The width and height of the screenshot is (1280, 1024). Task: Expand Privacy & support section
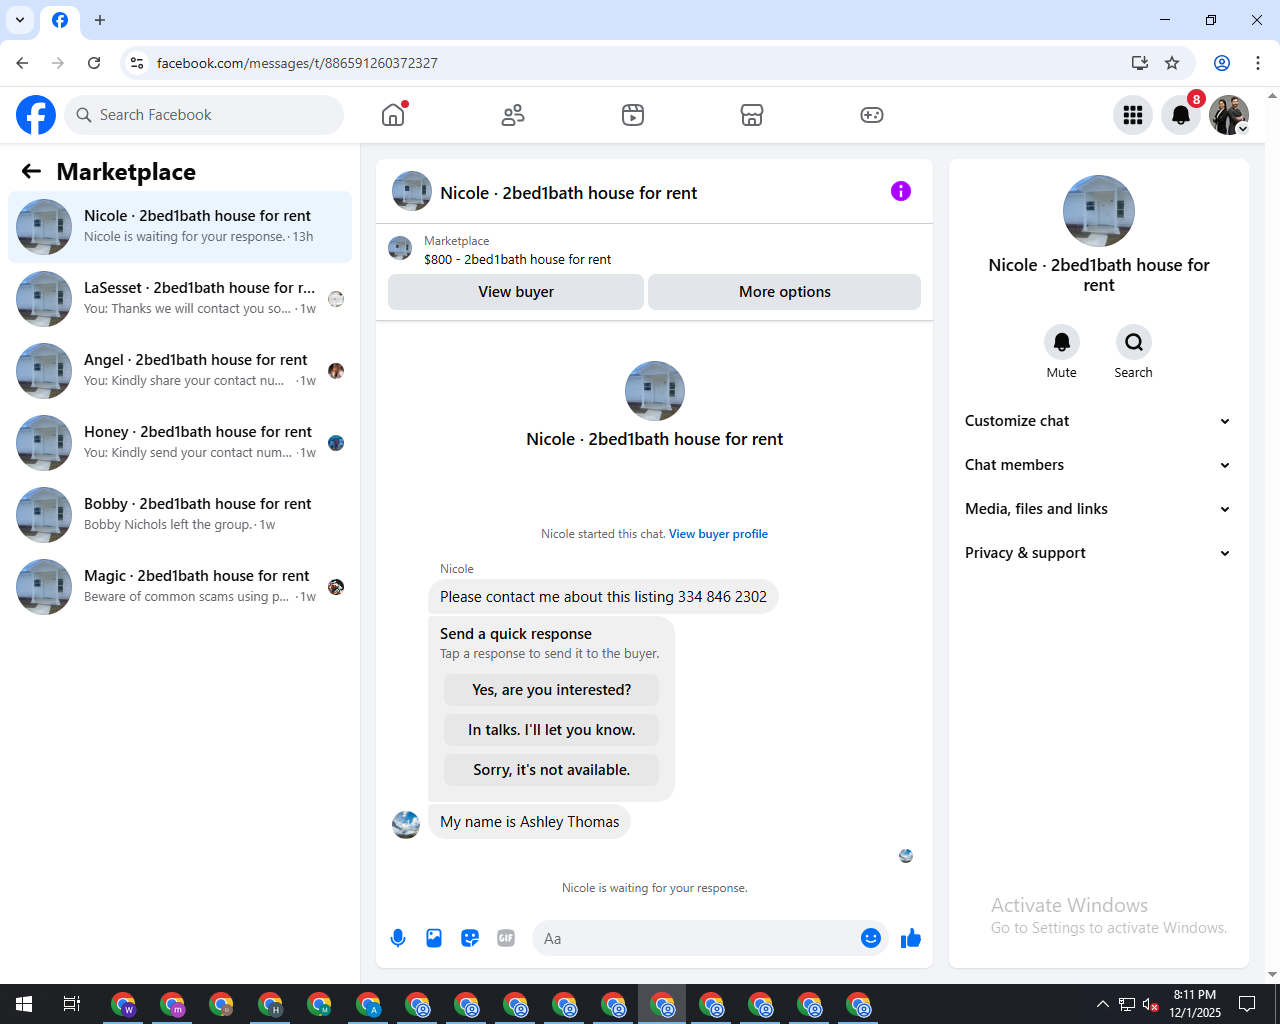click(x=1098, y=553)
